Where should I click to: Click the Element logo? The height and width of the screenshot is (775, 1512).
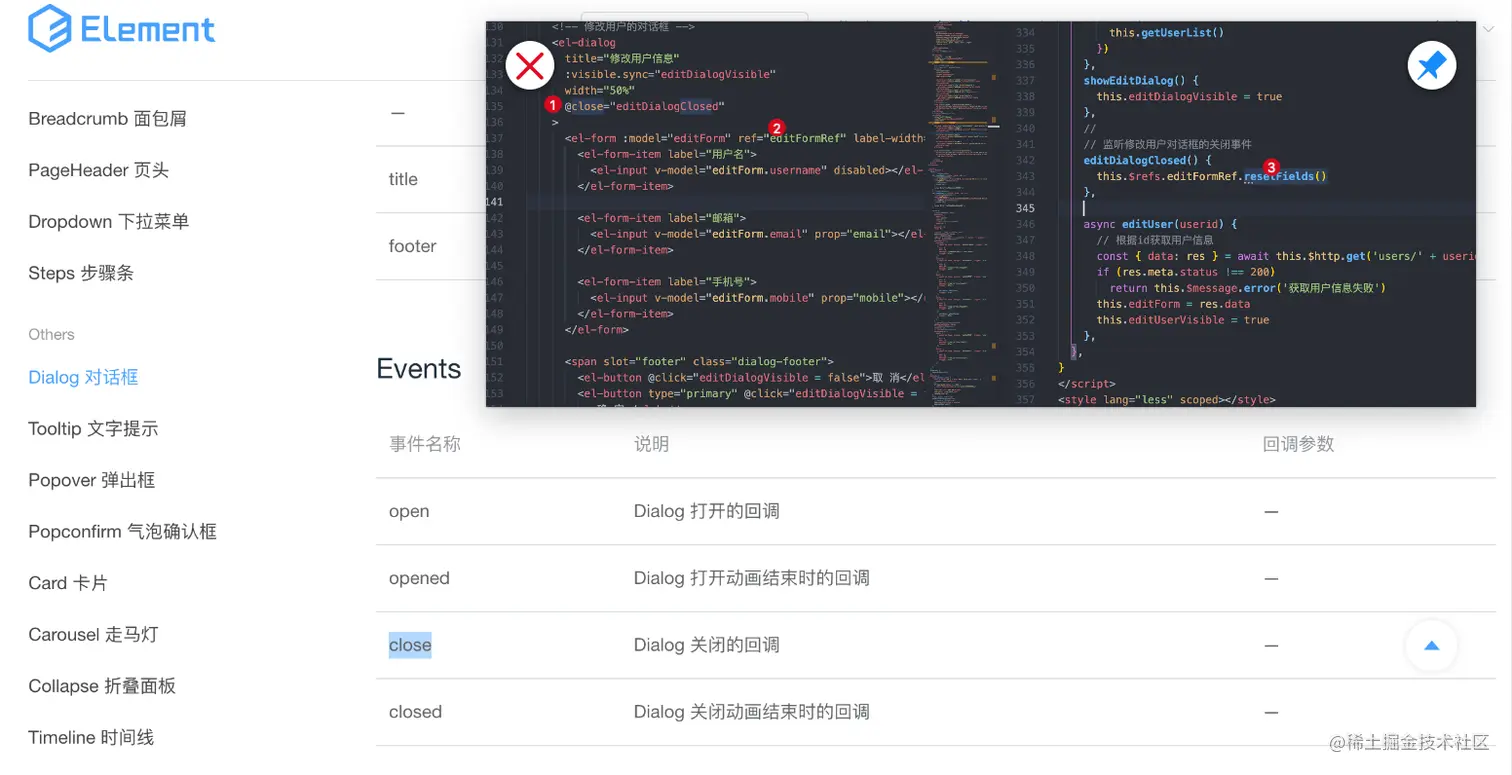point(121,28)
